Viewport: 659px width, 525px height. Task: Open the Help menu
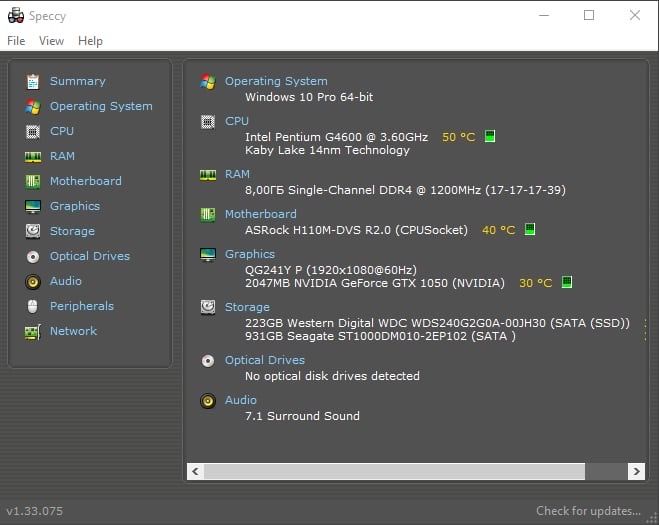[90, 41]
